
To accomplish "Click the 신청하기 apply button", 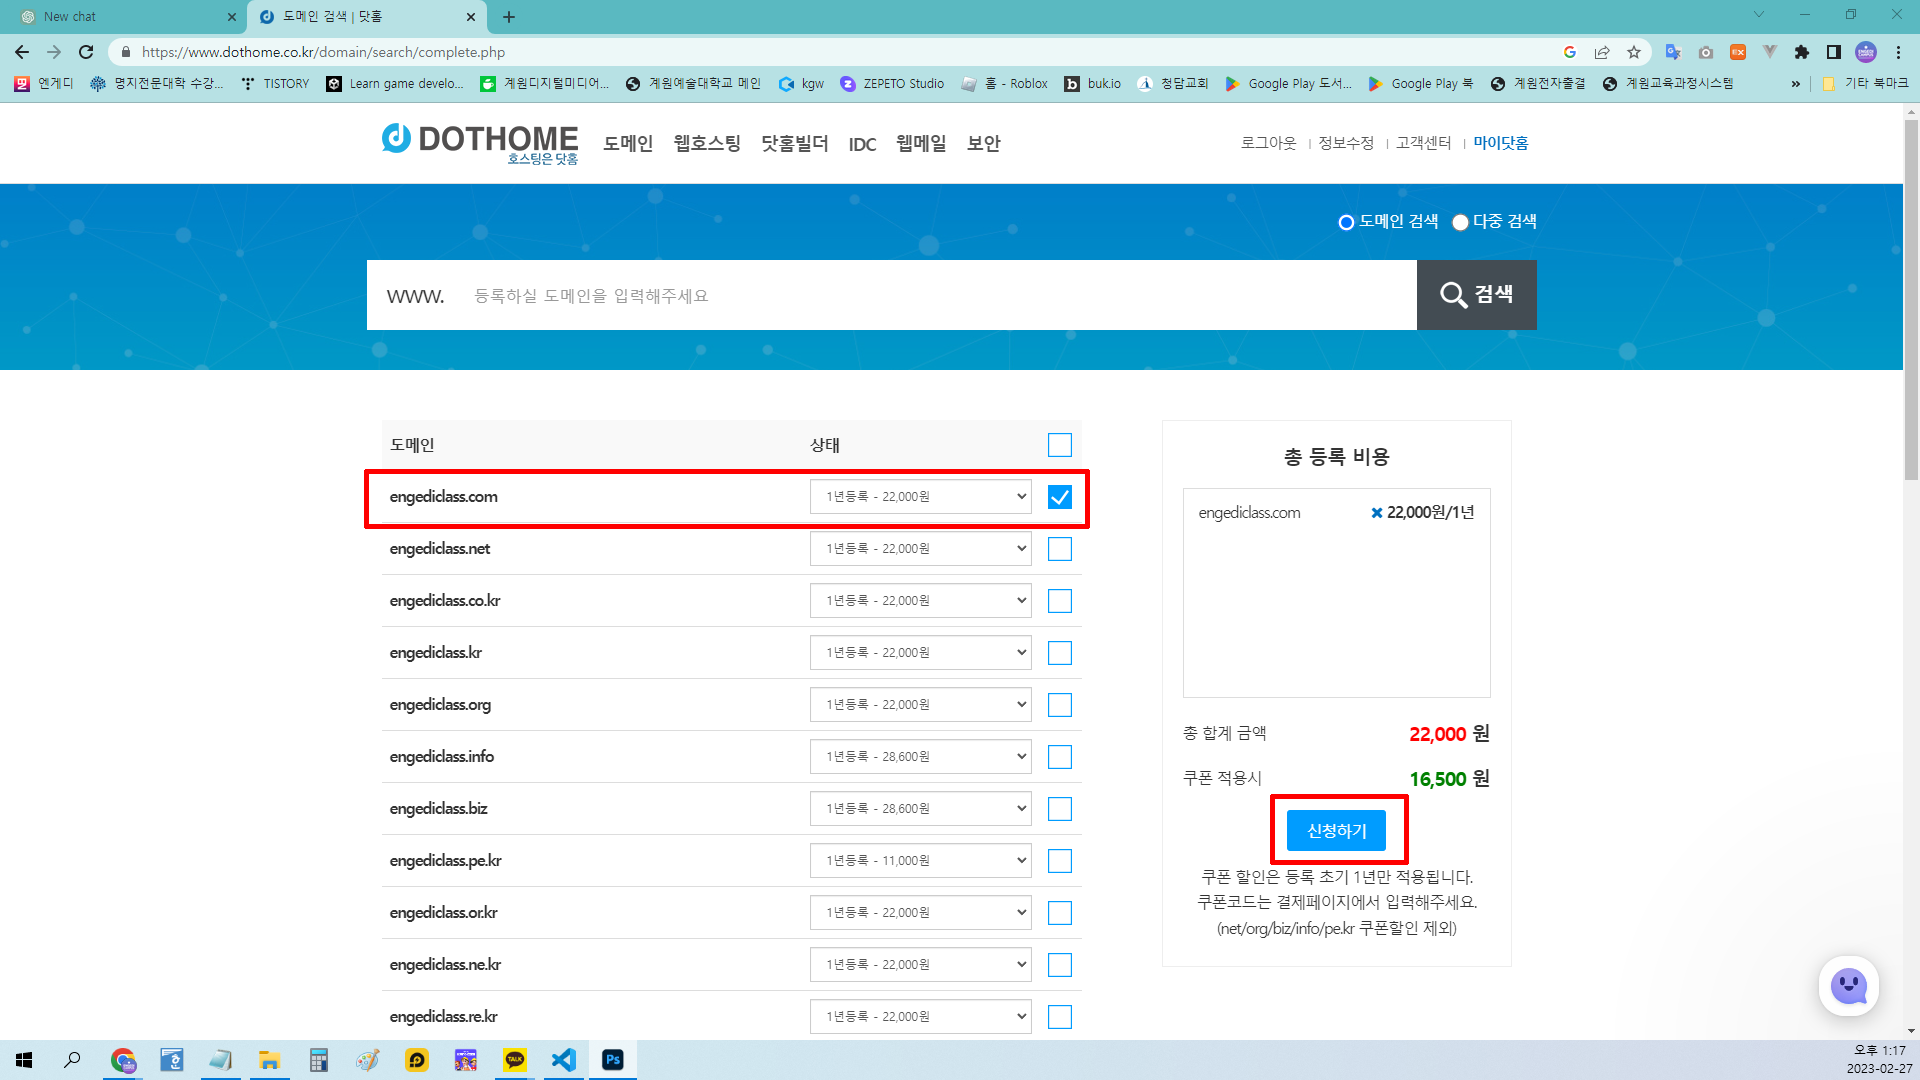I will (1336, 830).
